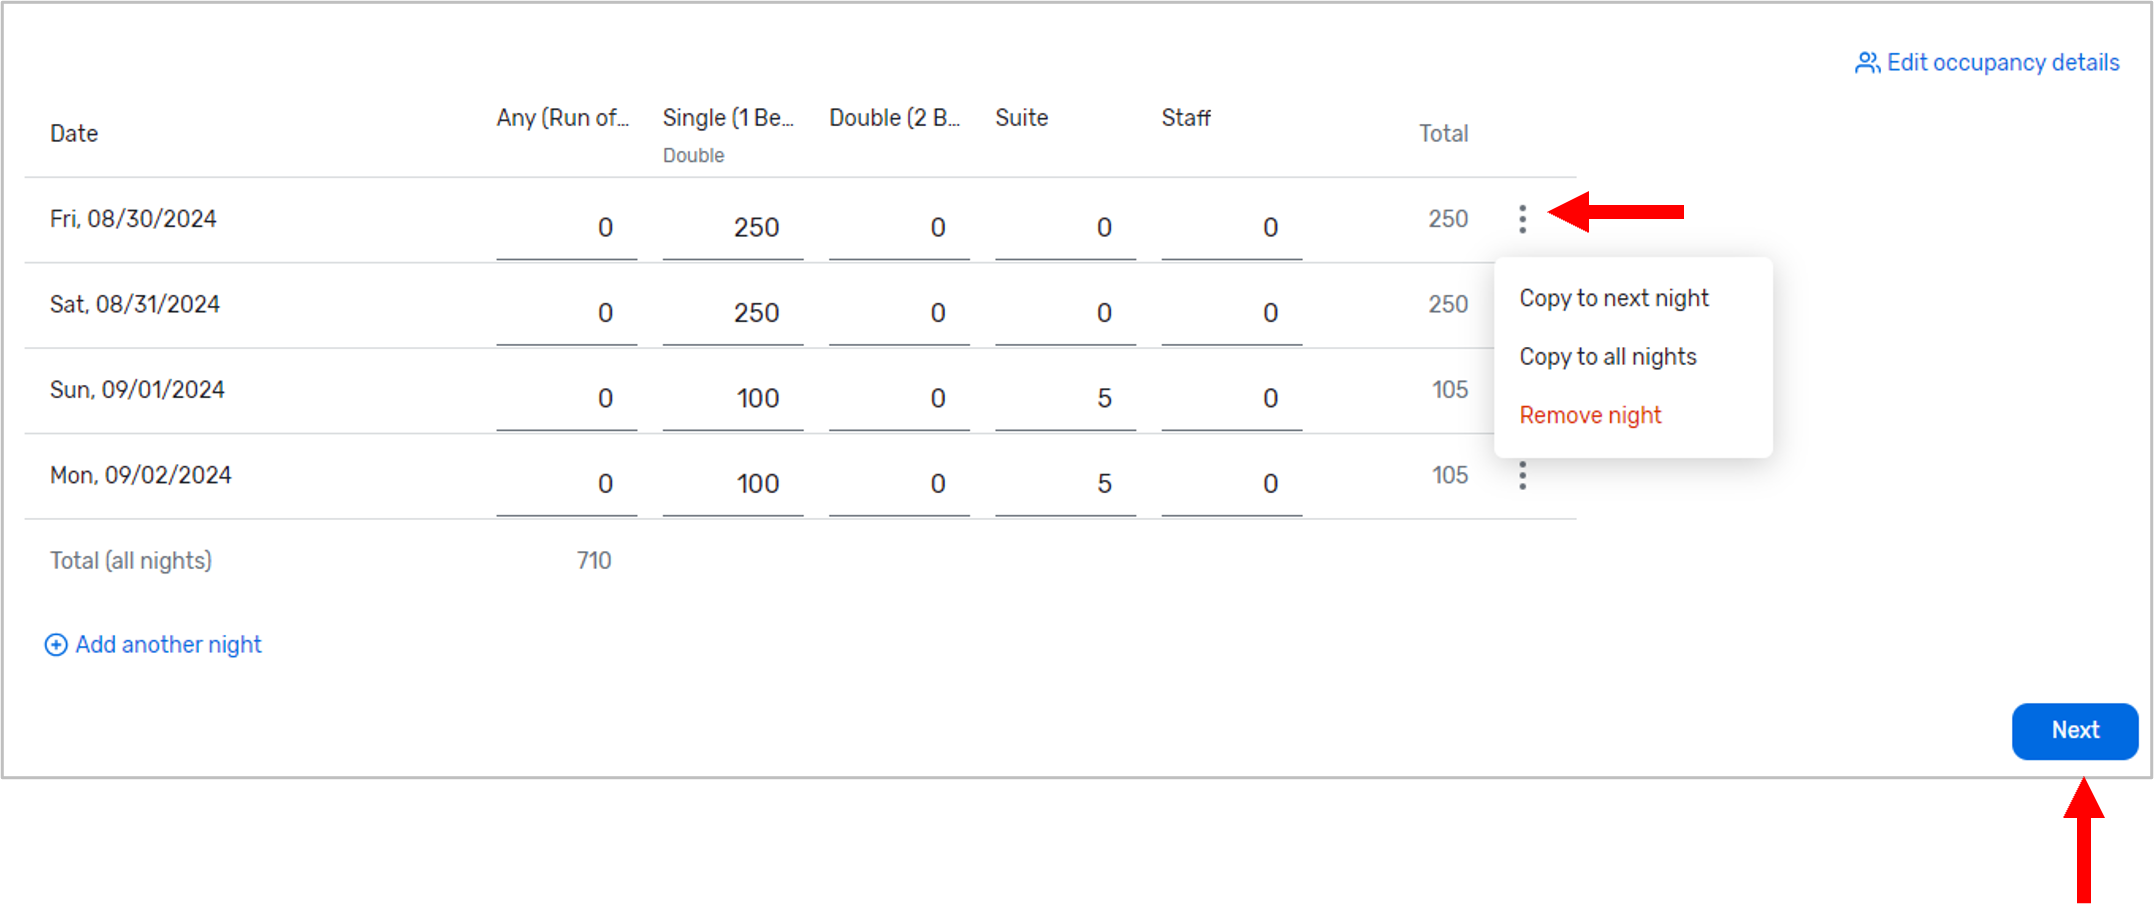Open the Edit occupancy details link
This screenshot has height=904, width=2154.
[x=2002, y=63]
